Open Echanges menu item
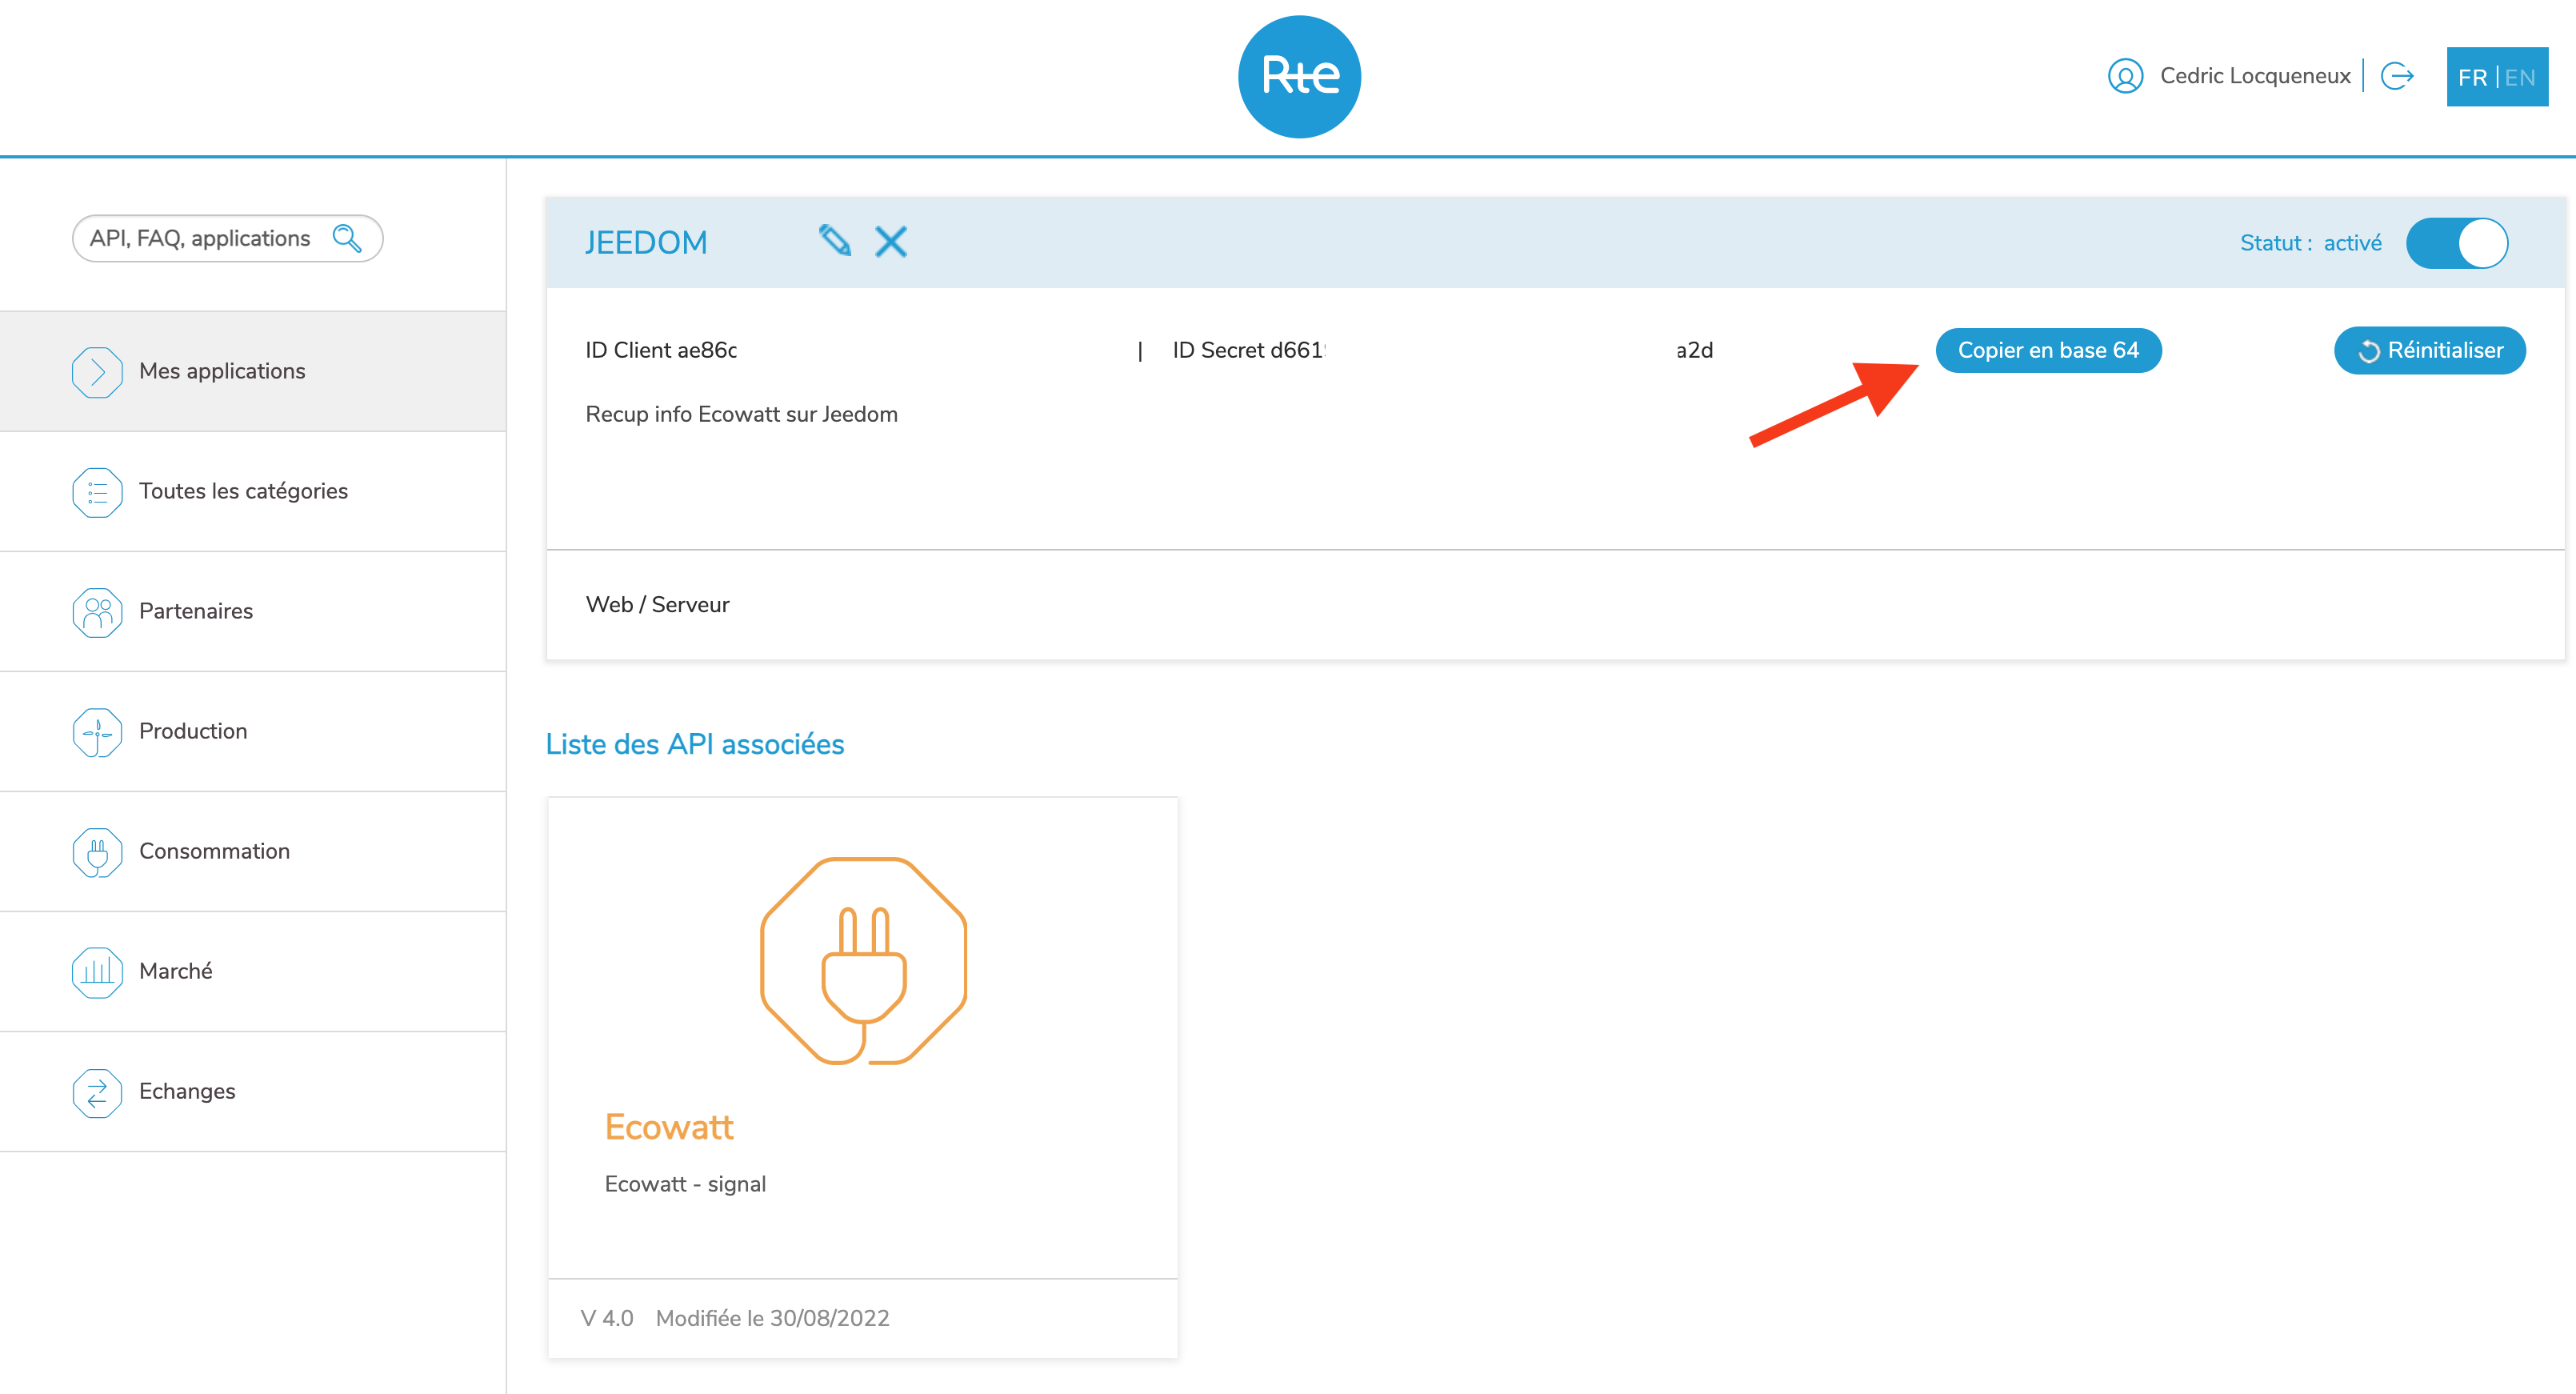Viewport: 2576px width, 1394px height. [x=253, y=1091]
